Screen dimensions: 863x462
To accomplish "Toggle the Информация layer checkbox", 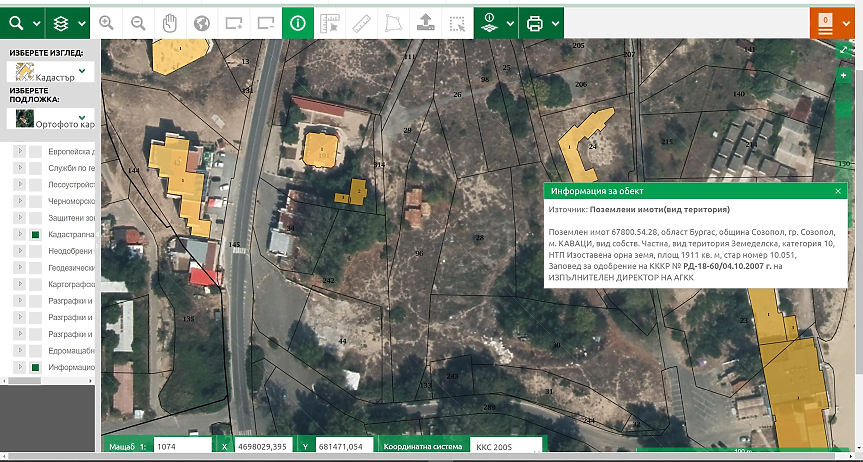I will (x=35, y=368).
